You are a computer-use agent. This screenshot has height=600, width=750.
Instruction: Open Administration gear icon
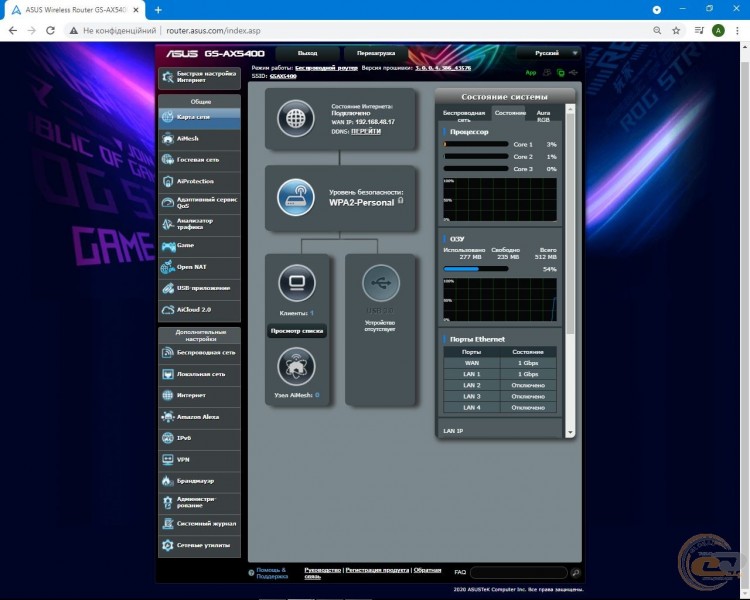167,502
